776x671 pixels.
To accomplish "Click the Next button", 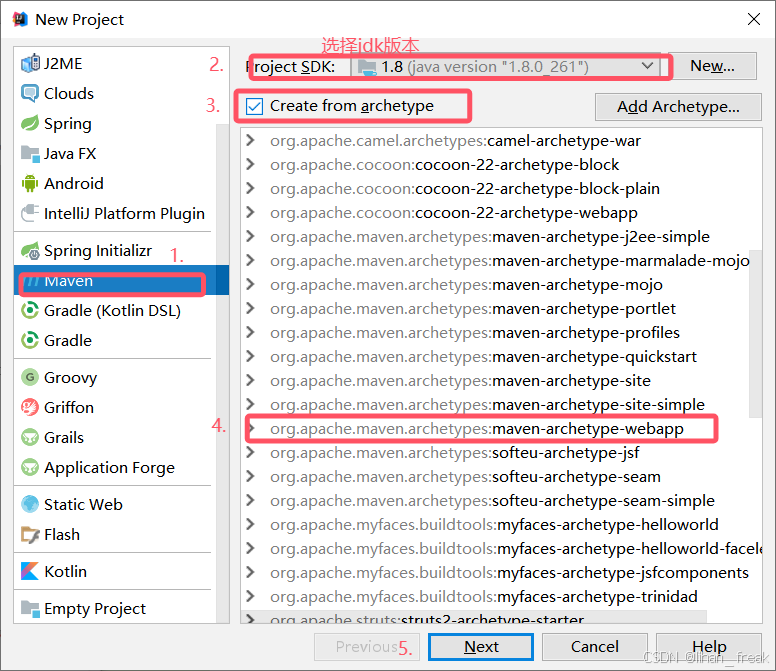I will tap(481, 647).
